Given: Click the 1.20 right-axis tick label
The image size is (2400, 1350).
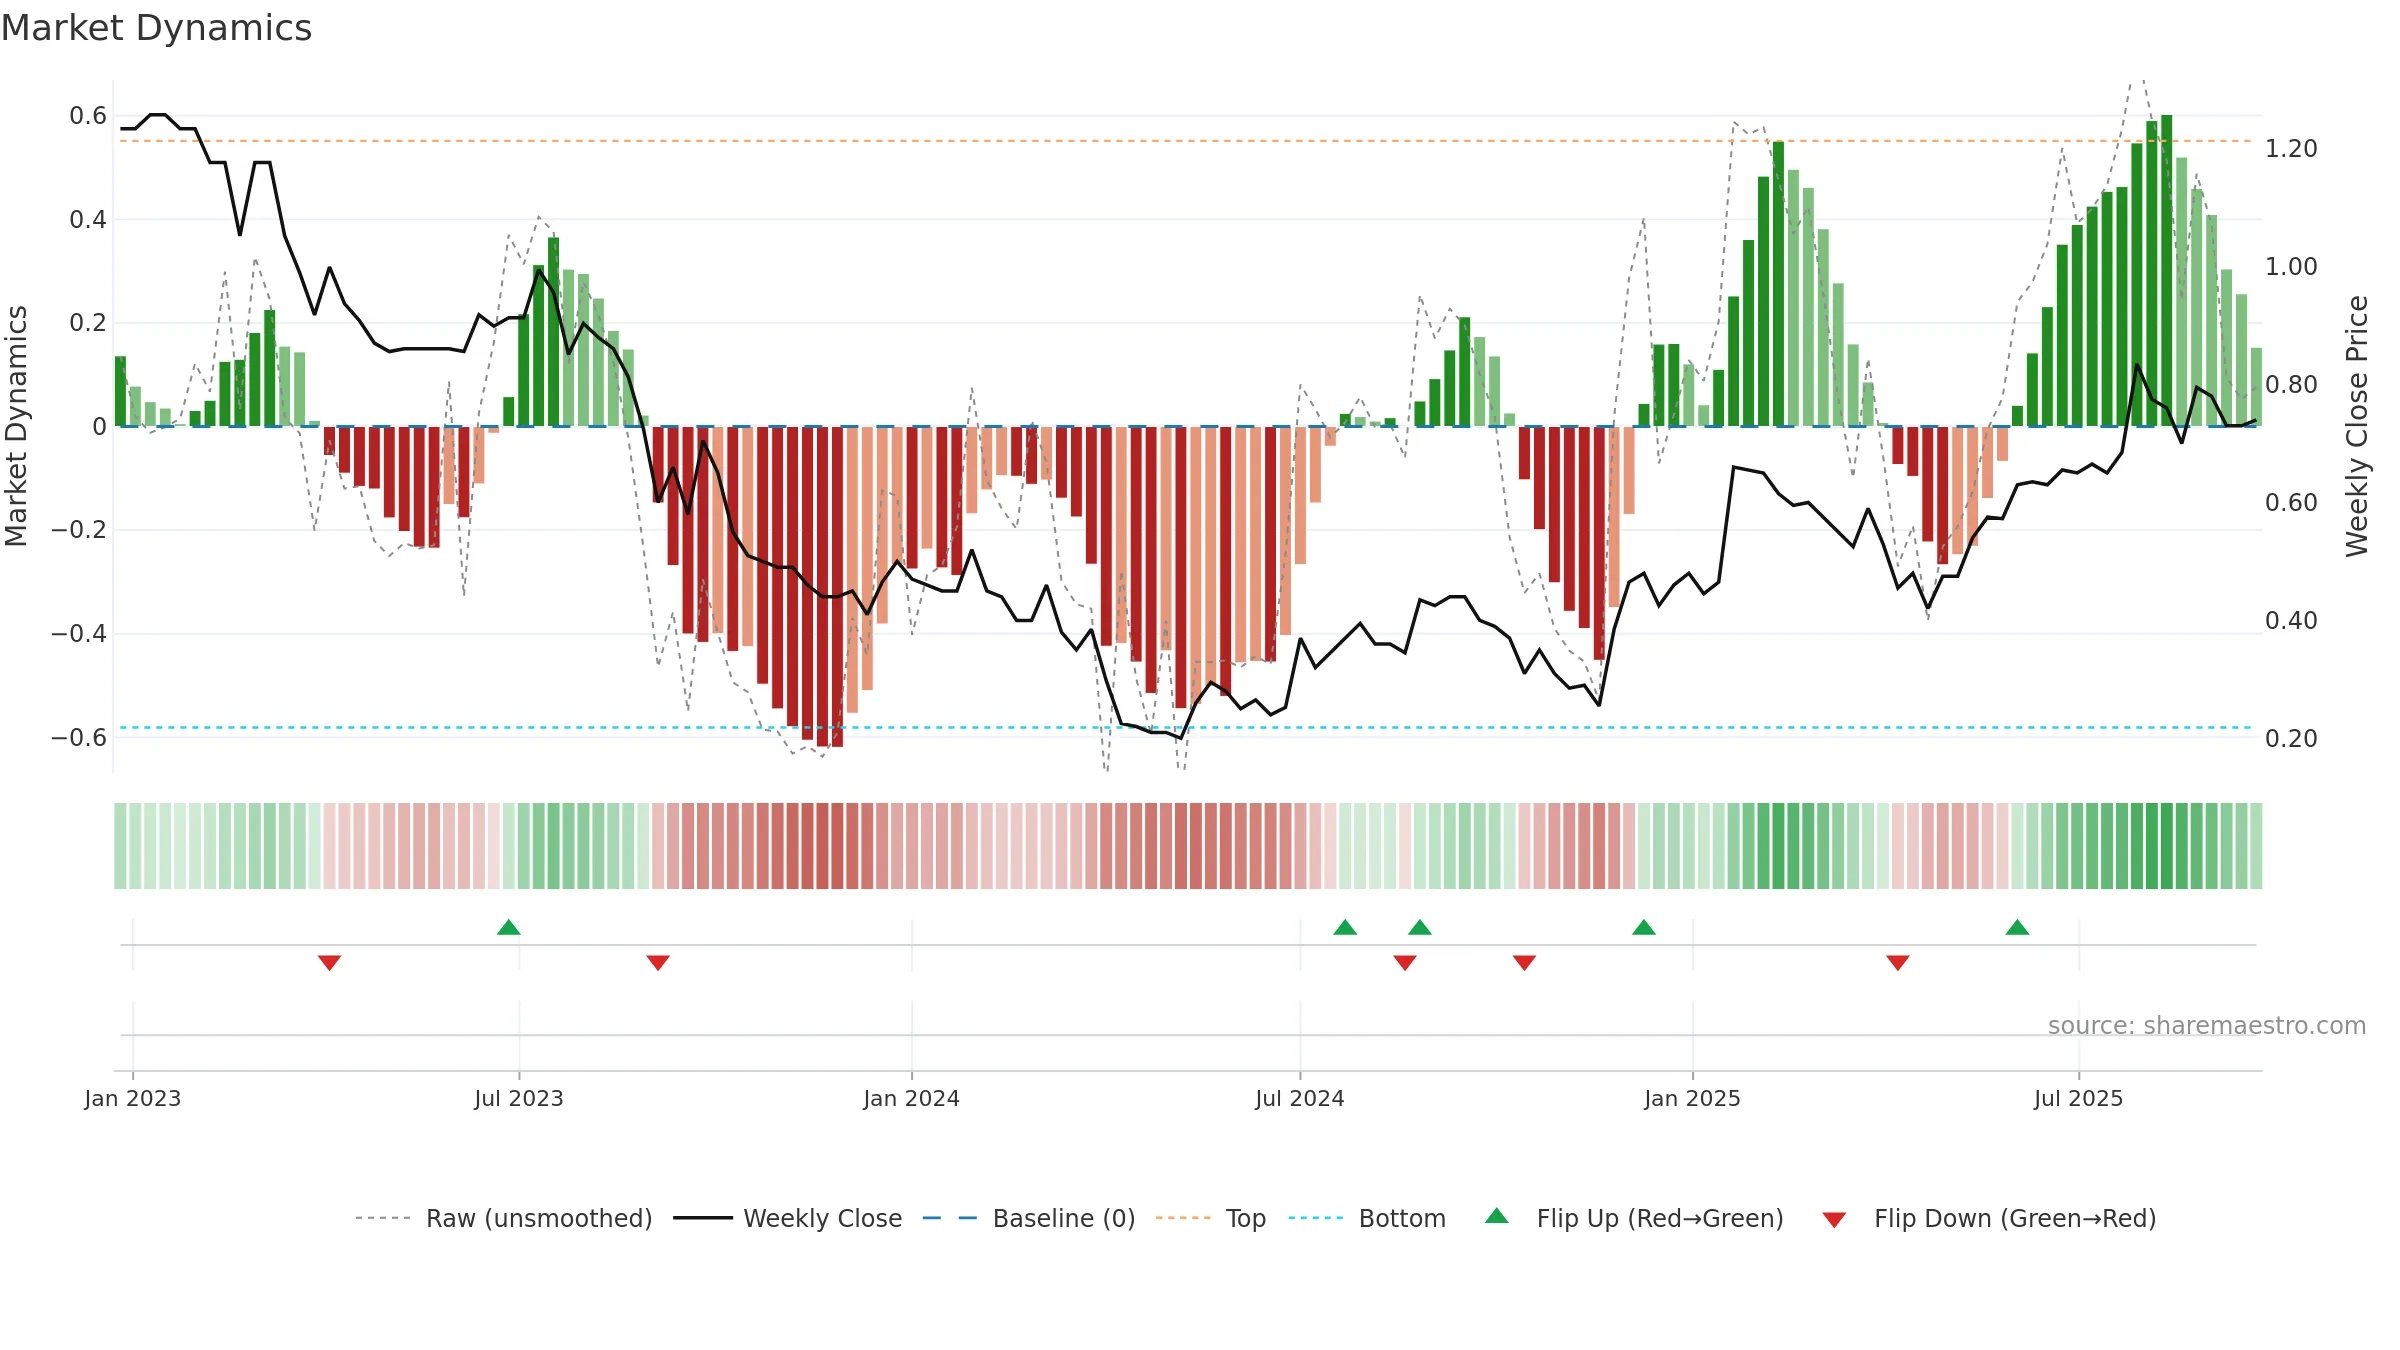Looking at the screenshot, I should 2291,149.
